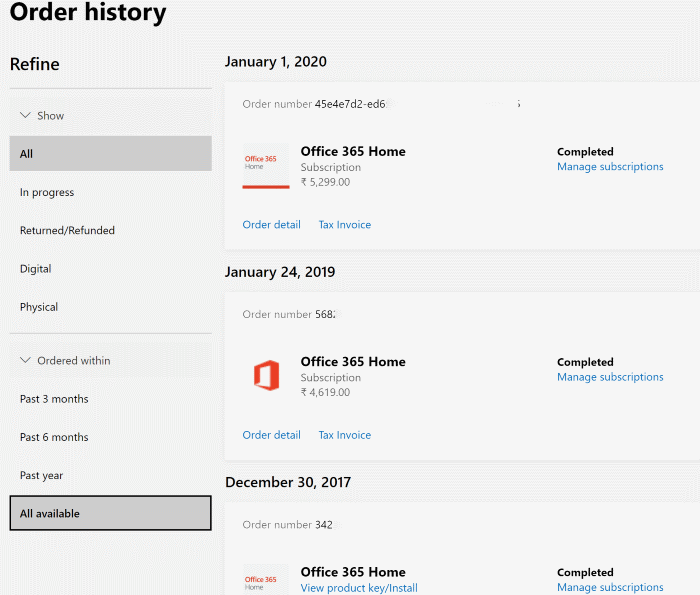Click Completed status for the January 1, 2020 order
The image size is (700, 595).
[585, 152]
